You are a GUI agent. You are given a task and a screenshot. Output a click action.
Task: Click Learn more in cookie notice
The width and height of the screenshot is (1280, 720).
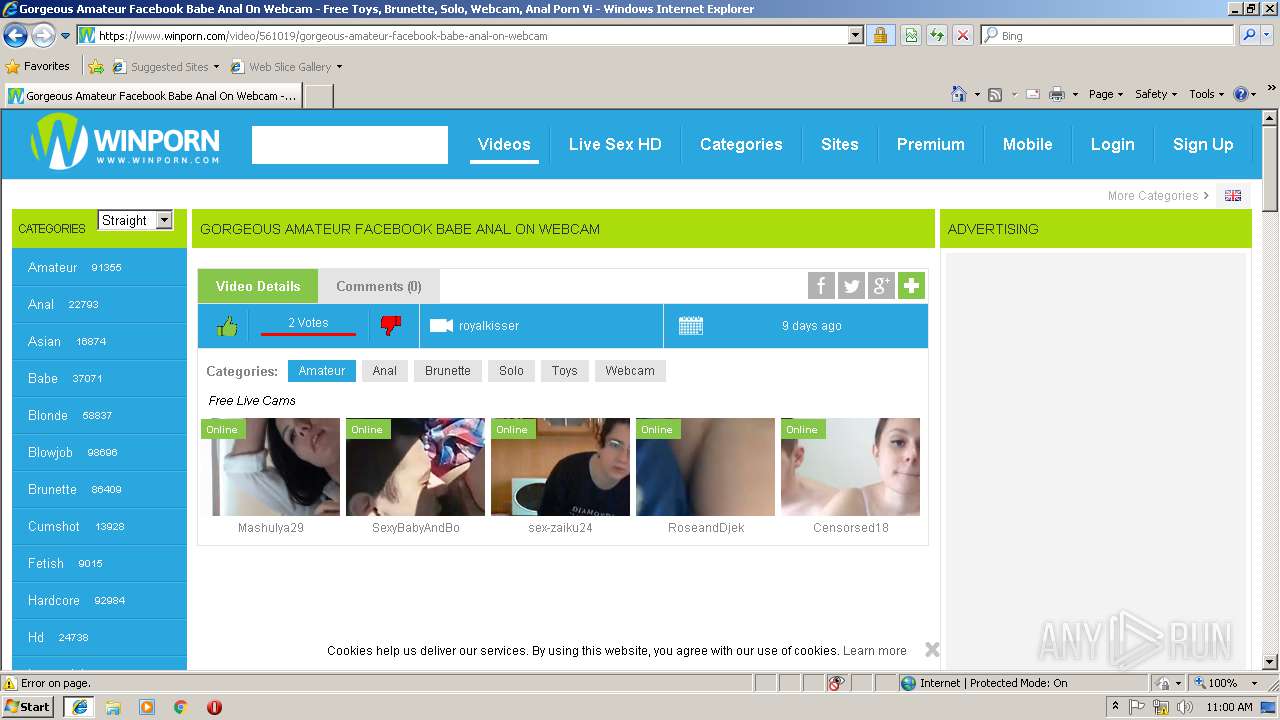[875, 651]
